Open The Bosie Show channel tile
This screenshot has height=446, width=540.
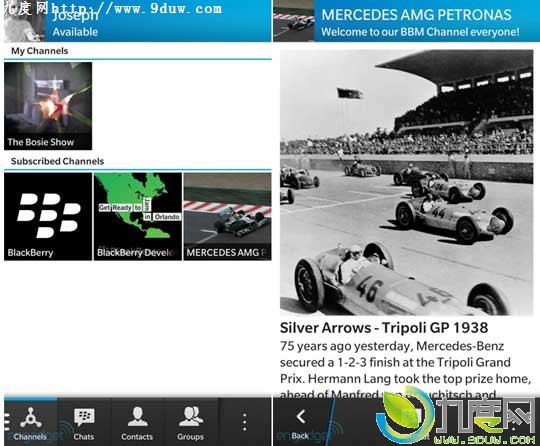(x=48, y=106)
